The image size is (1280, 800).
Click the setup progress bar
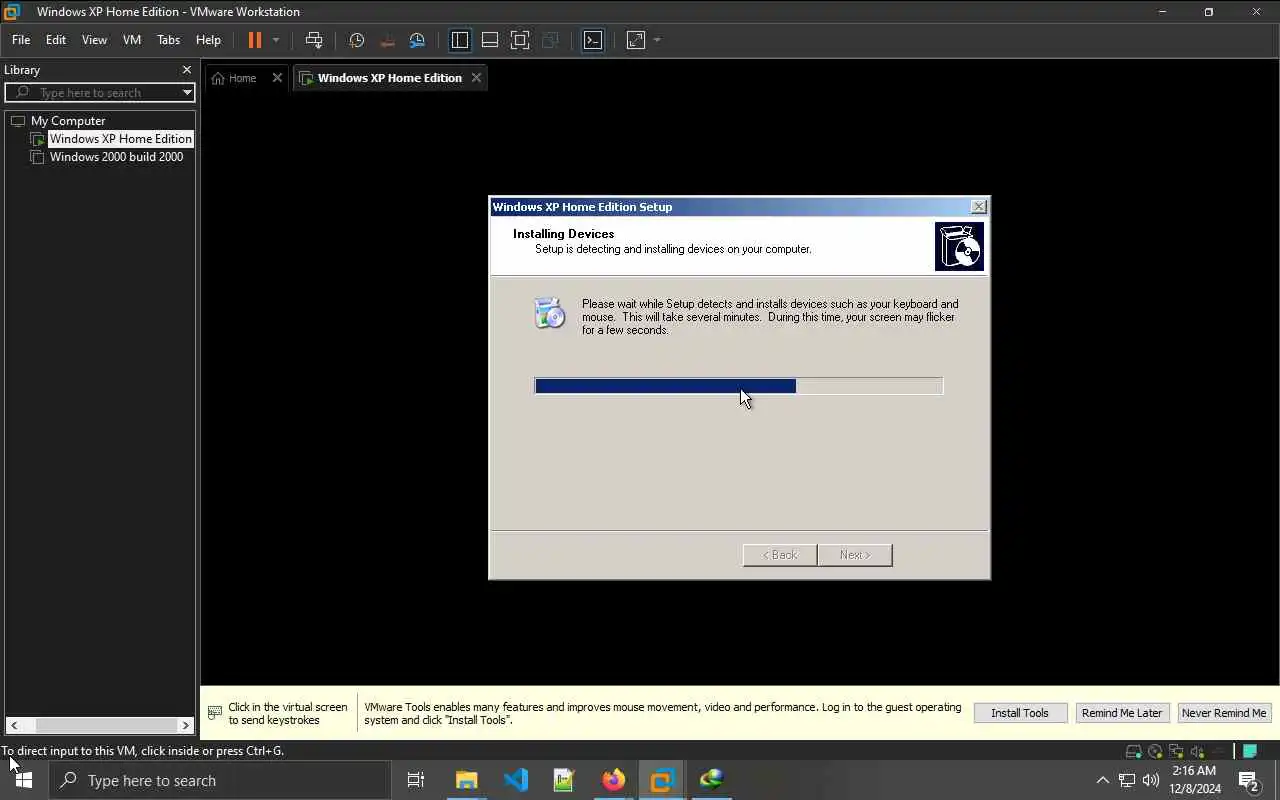(x=739, y=386)
